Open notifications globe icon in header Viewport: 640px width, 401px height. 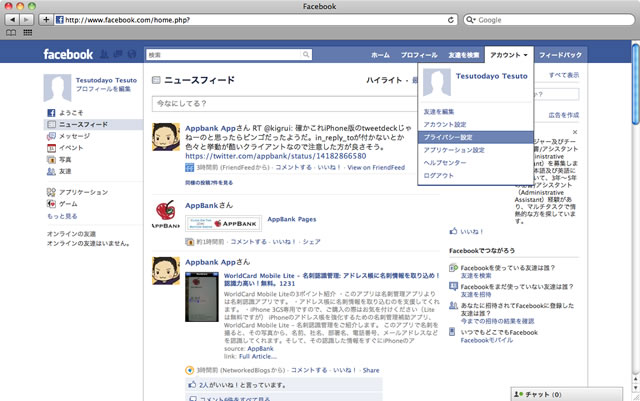(x=131, y=54)
